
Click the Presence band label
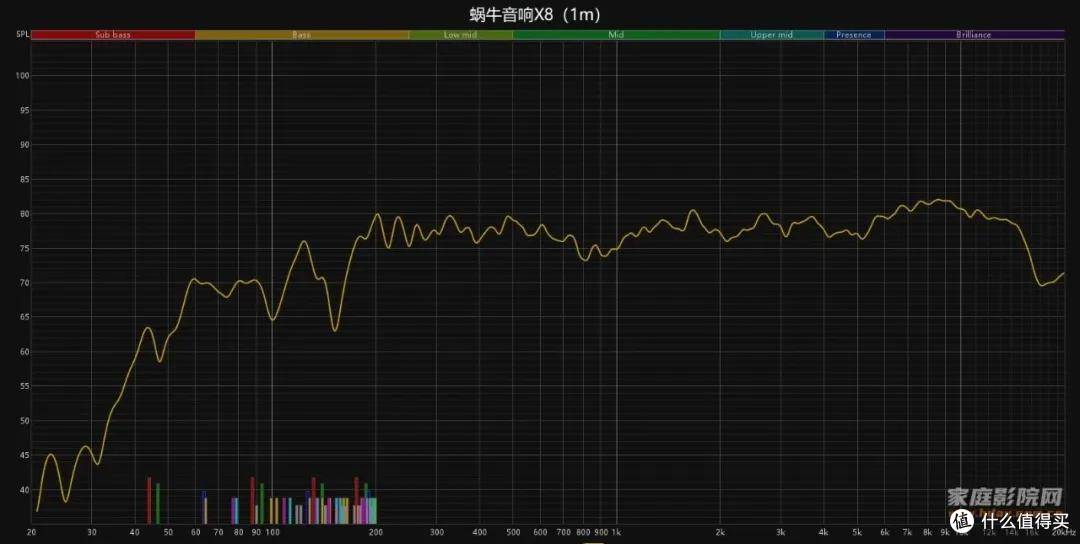(853, 34)
